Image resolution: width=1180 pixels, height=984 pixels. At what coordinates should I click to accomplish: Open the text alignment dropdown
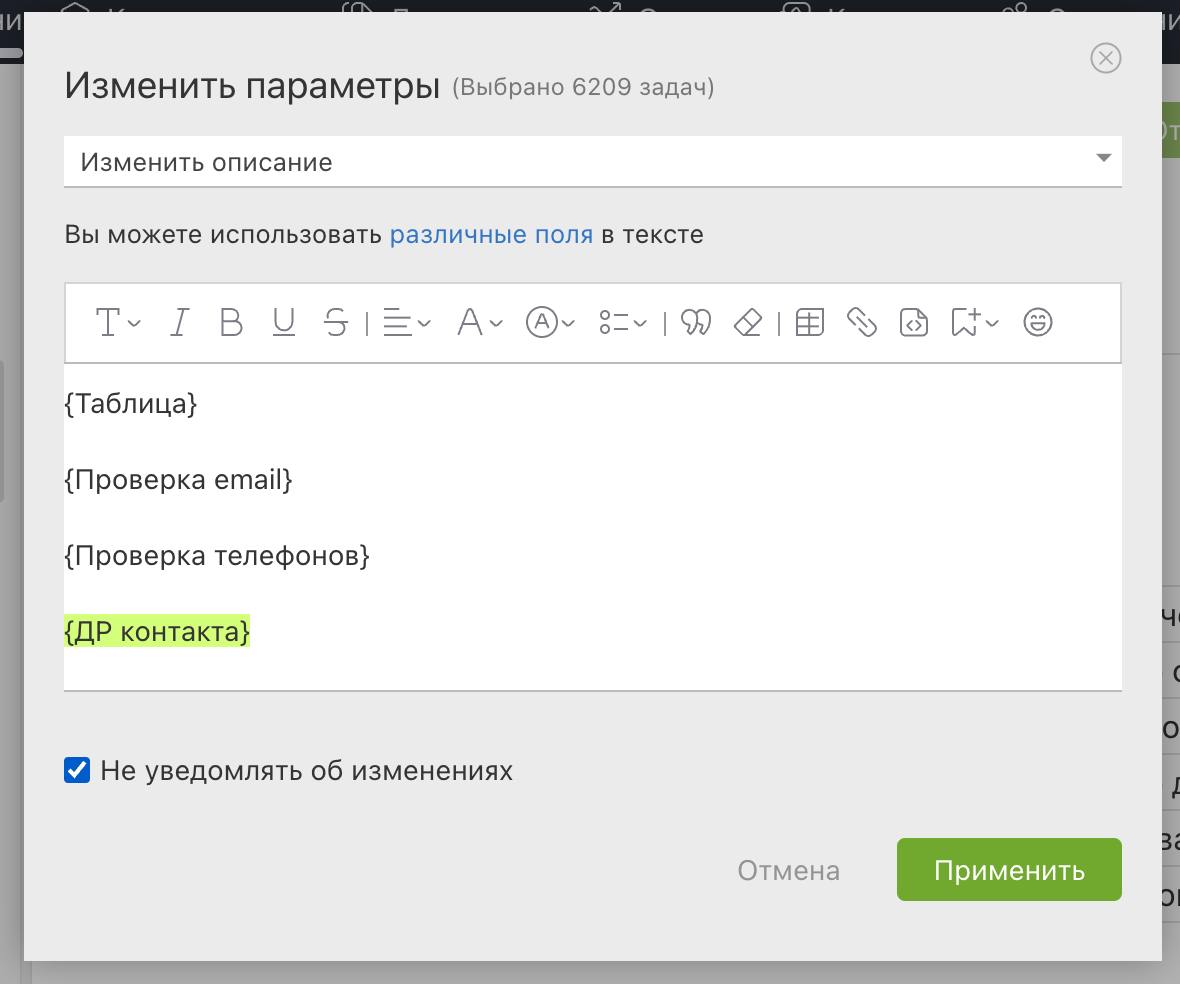407,323
